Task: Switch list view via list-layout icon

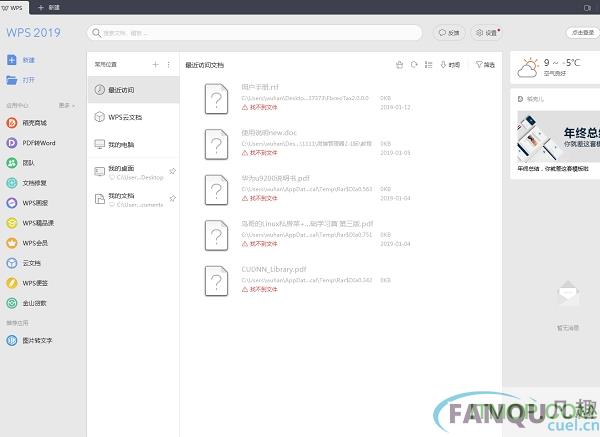Action: click(429, 65)
